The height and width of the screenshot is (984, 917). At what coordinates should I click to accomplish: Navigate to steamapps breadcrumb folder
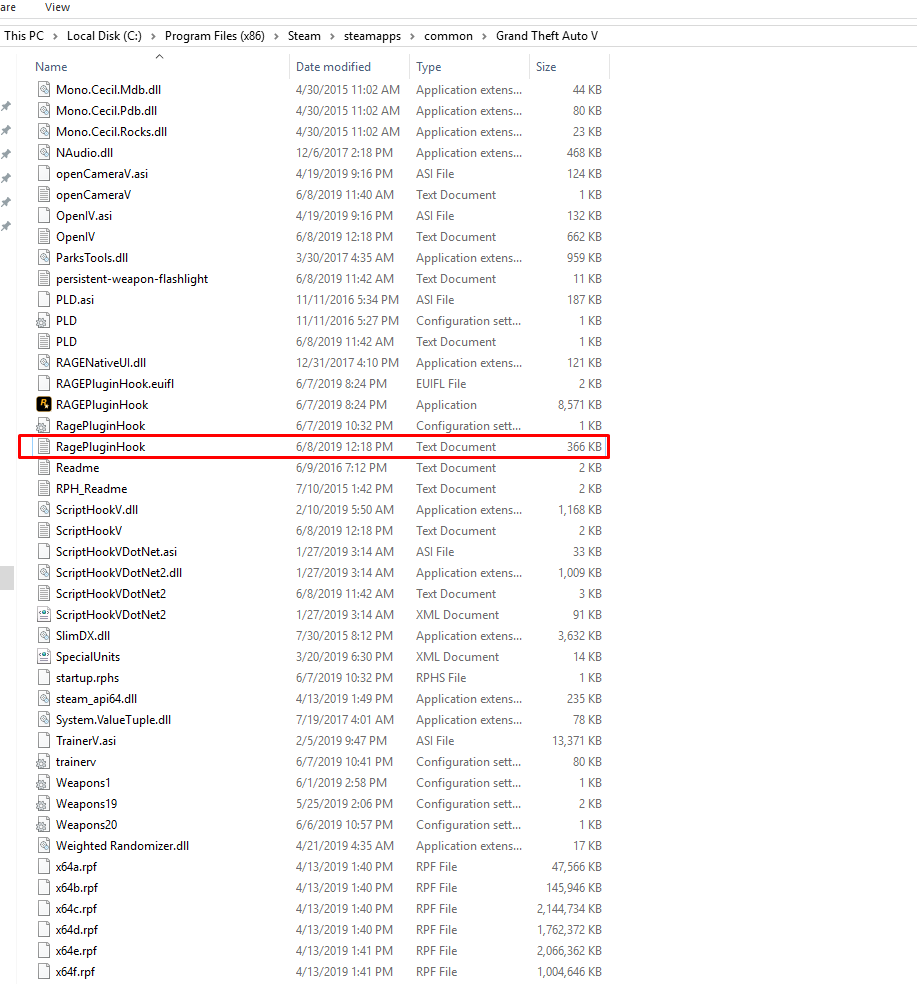point(372,36)
